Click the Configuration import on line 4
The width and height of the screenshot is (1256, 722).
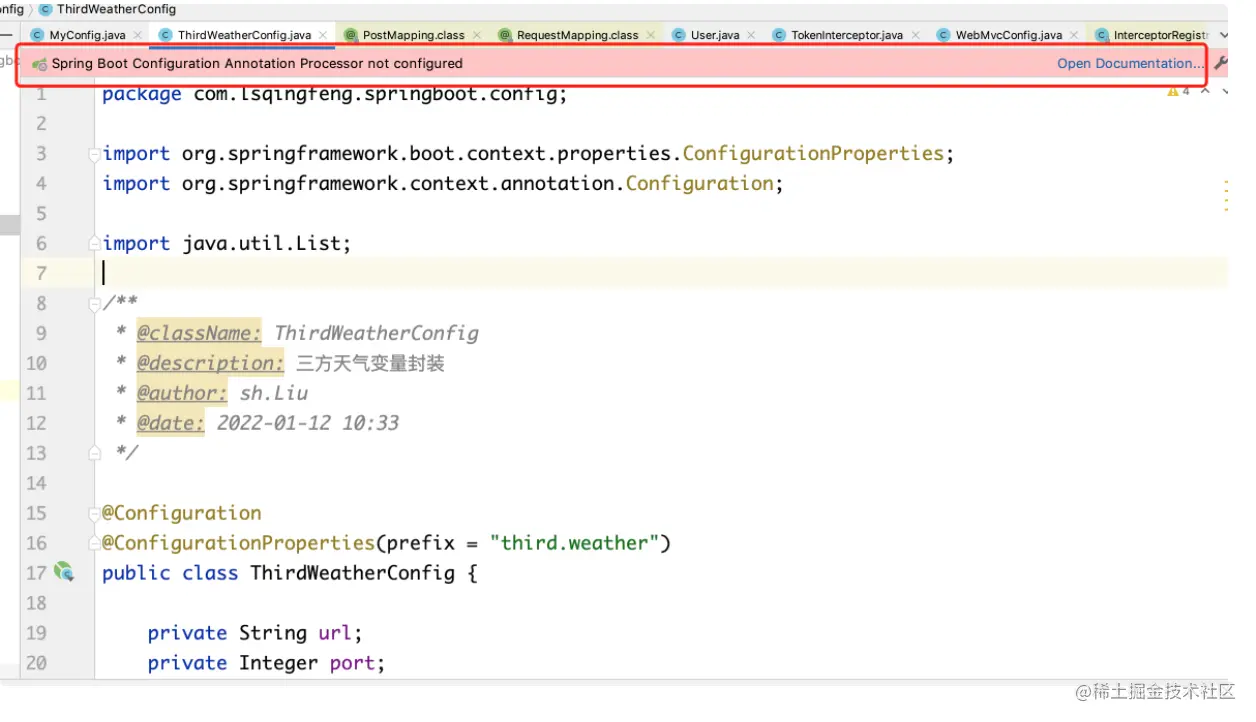pyautogui.click(x=700, y=183)
